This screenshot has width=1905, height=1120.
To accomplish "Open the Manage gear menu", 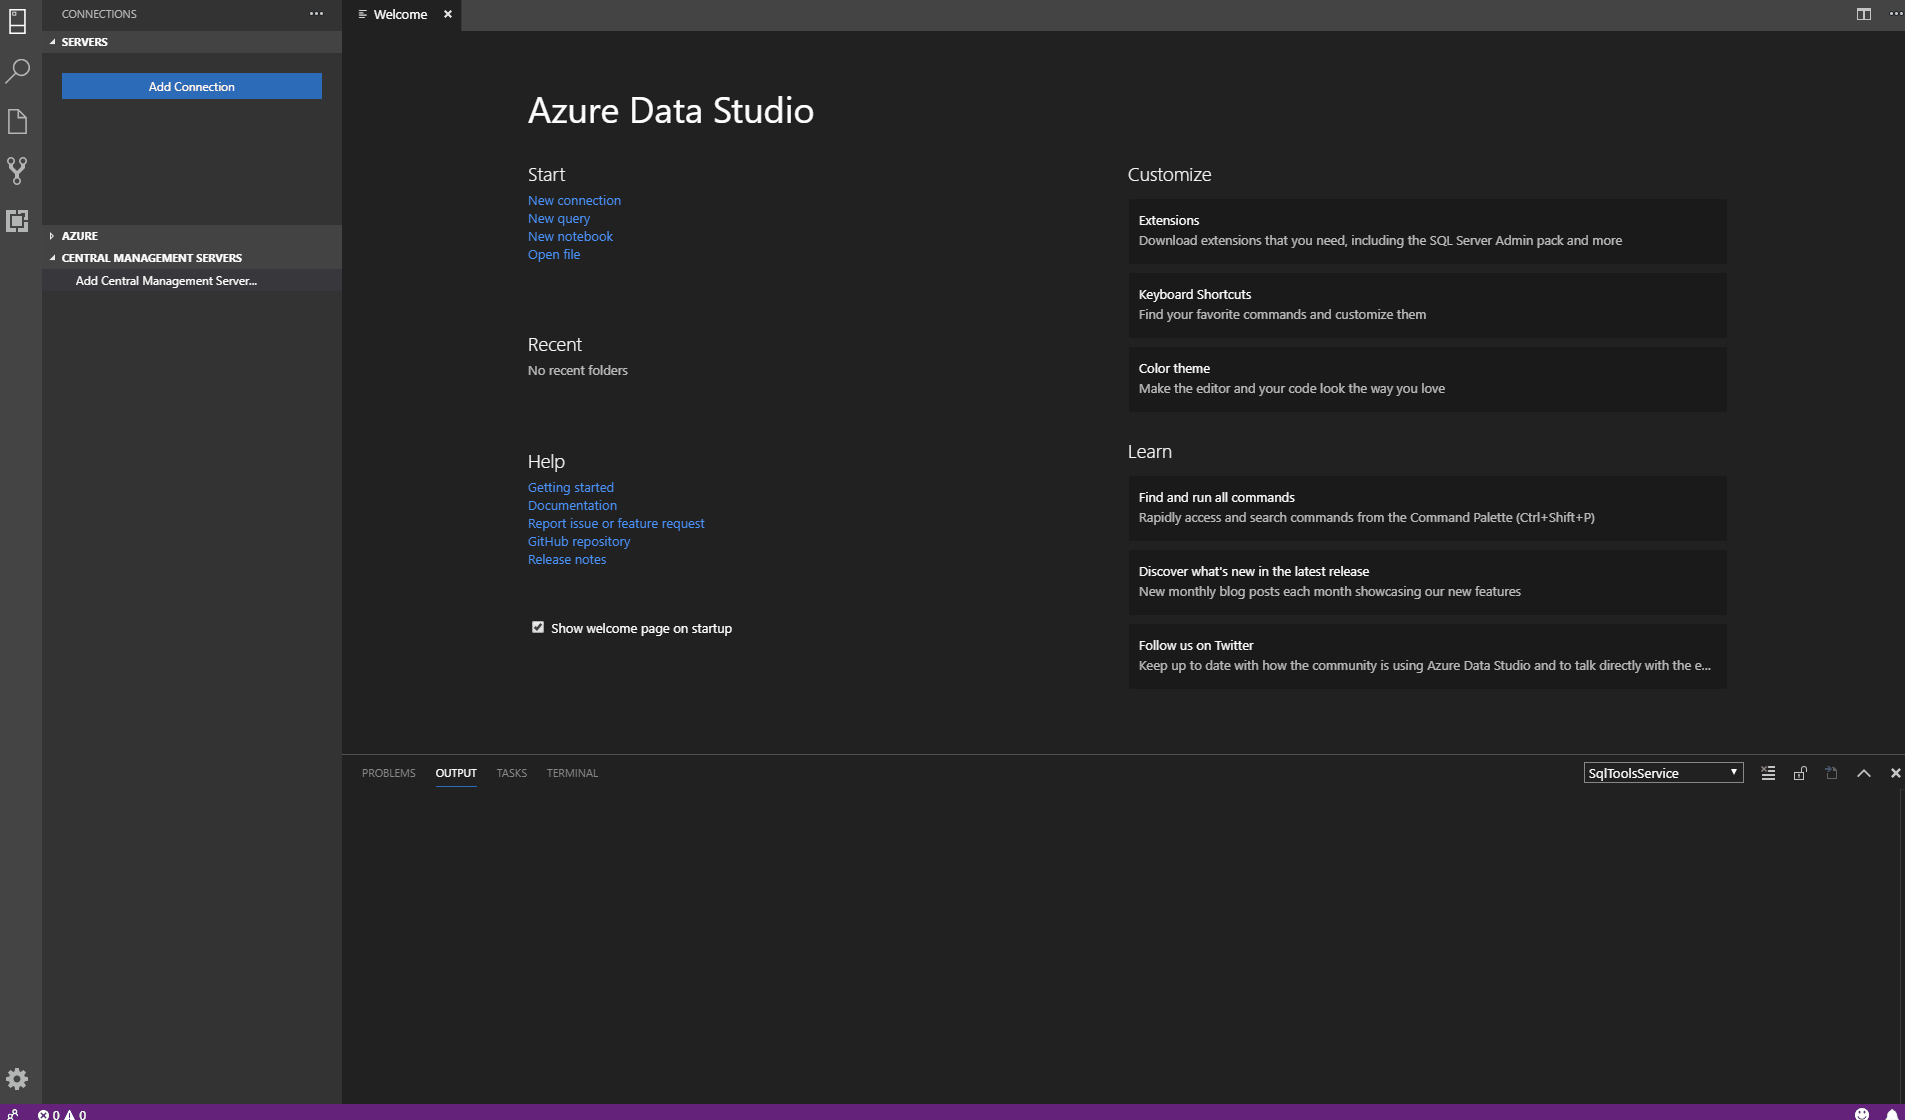I will pos(16,1078).
